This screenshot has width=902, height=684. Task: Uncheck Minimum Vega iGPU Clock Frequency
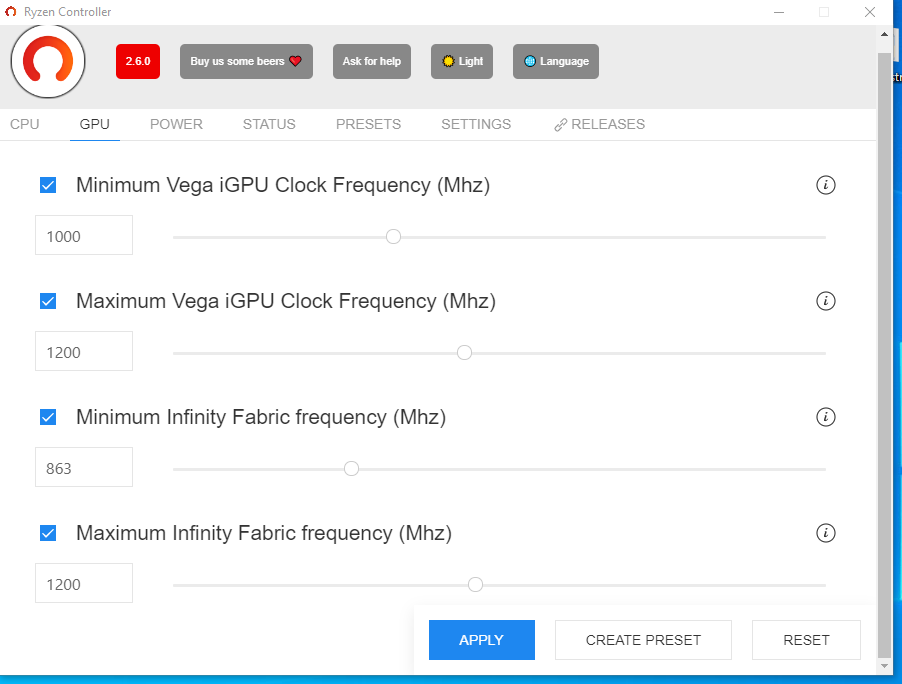(48, 185)
